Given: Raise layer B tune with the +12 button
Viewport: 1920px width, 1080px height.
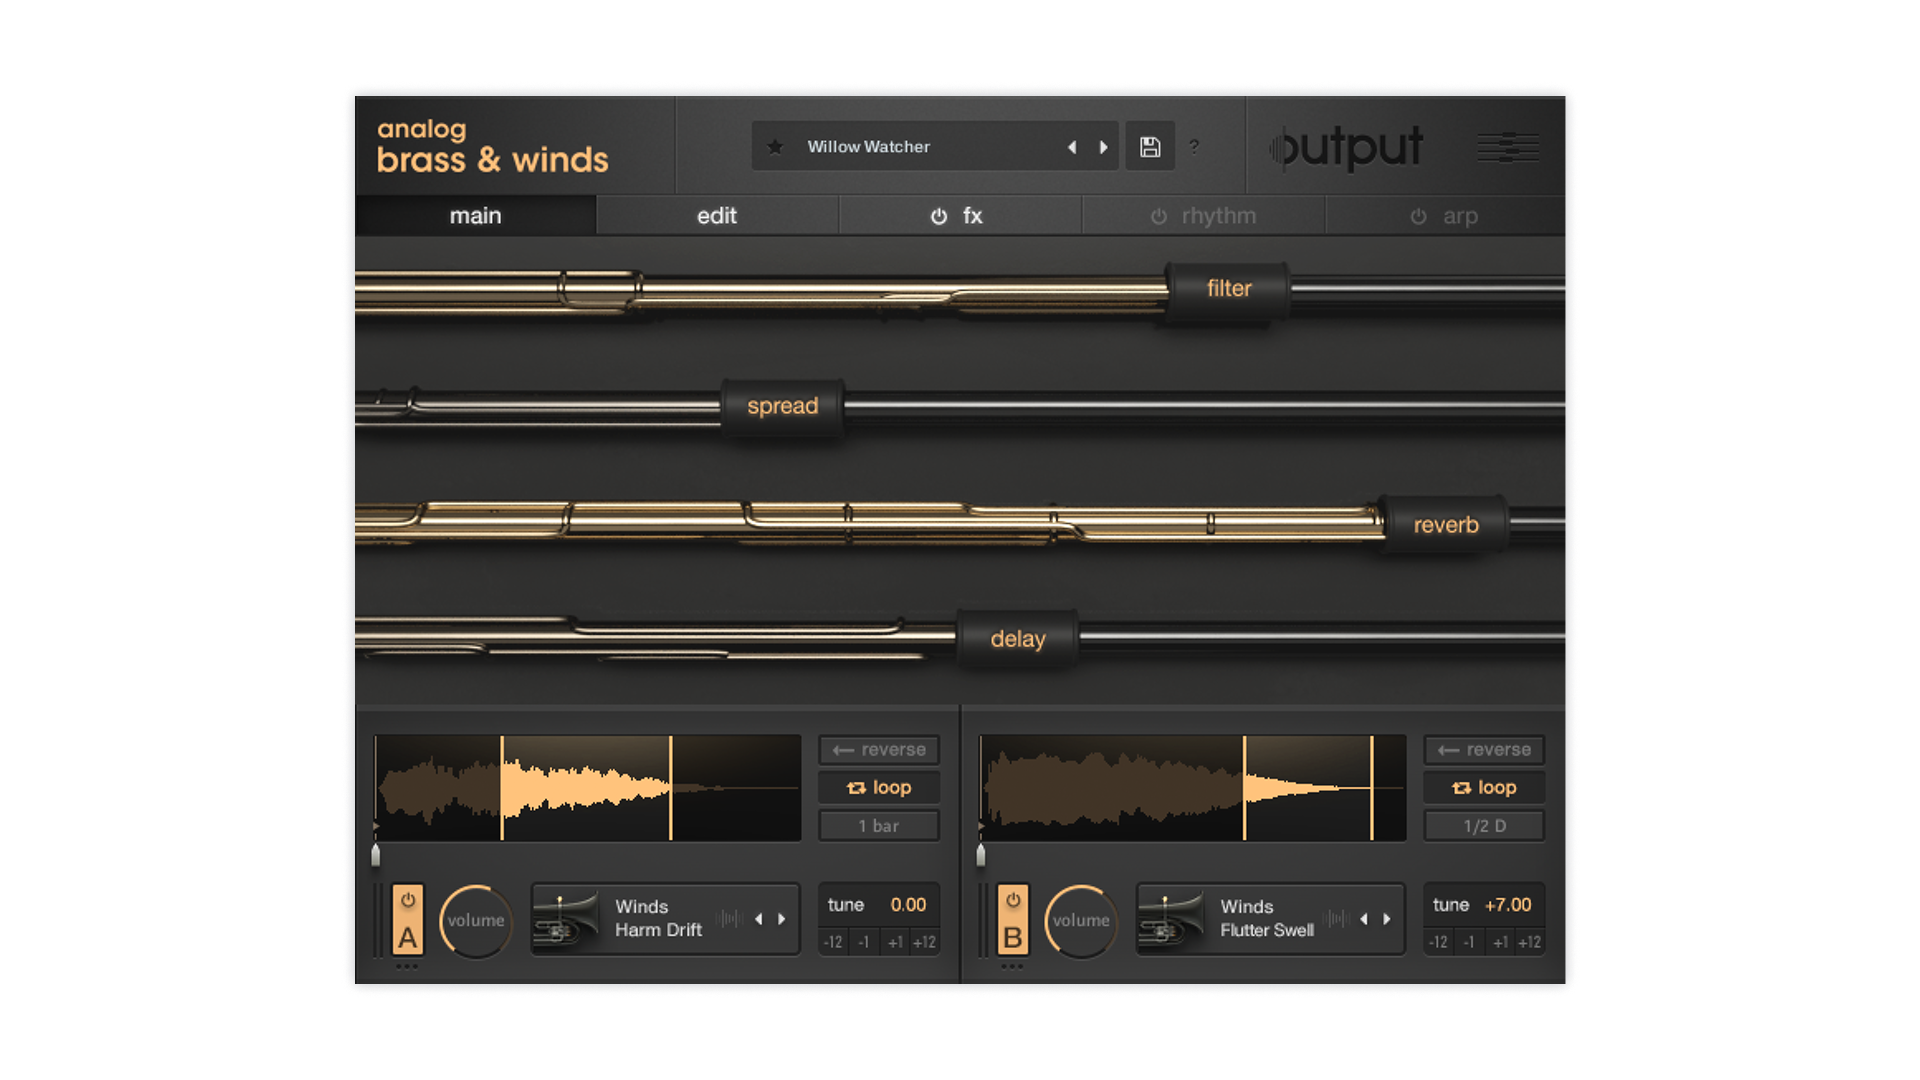Looking at the screenshot, I should pos(1529,942).
